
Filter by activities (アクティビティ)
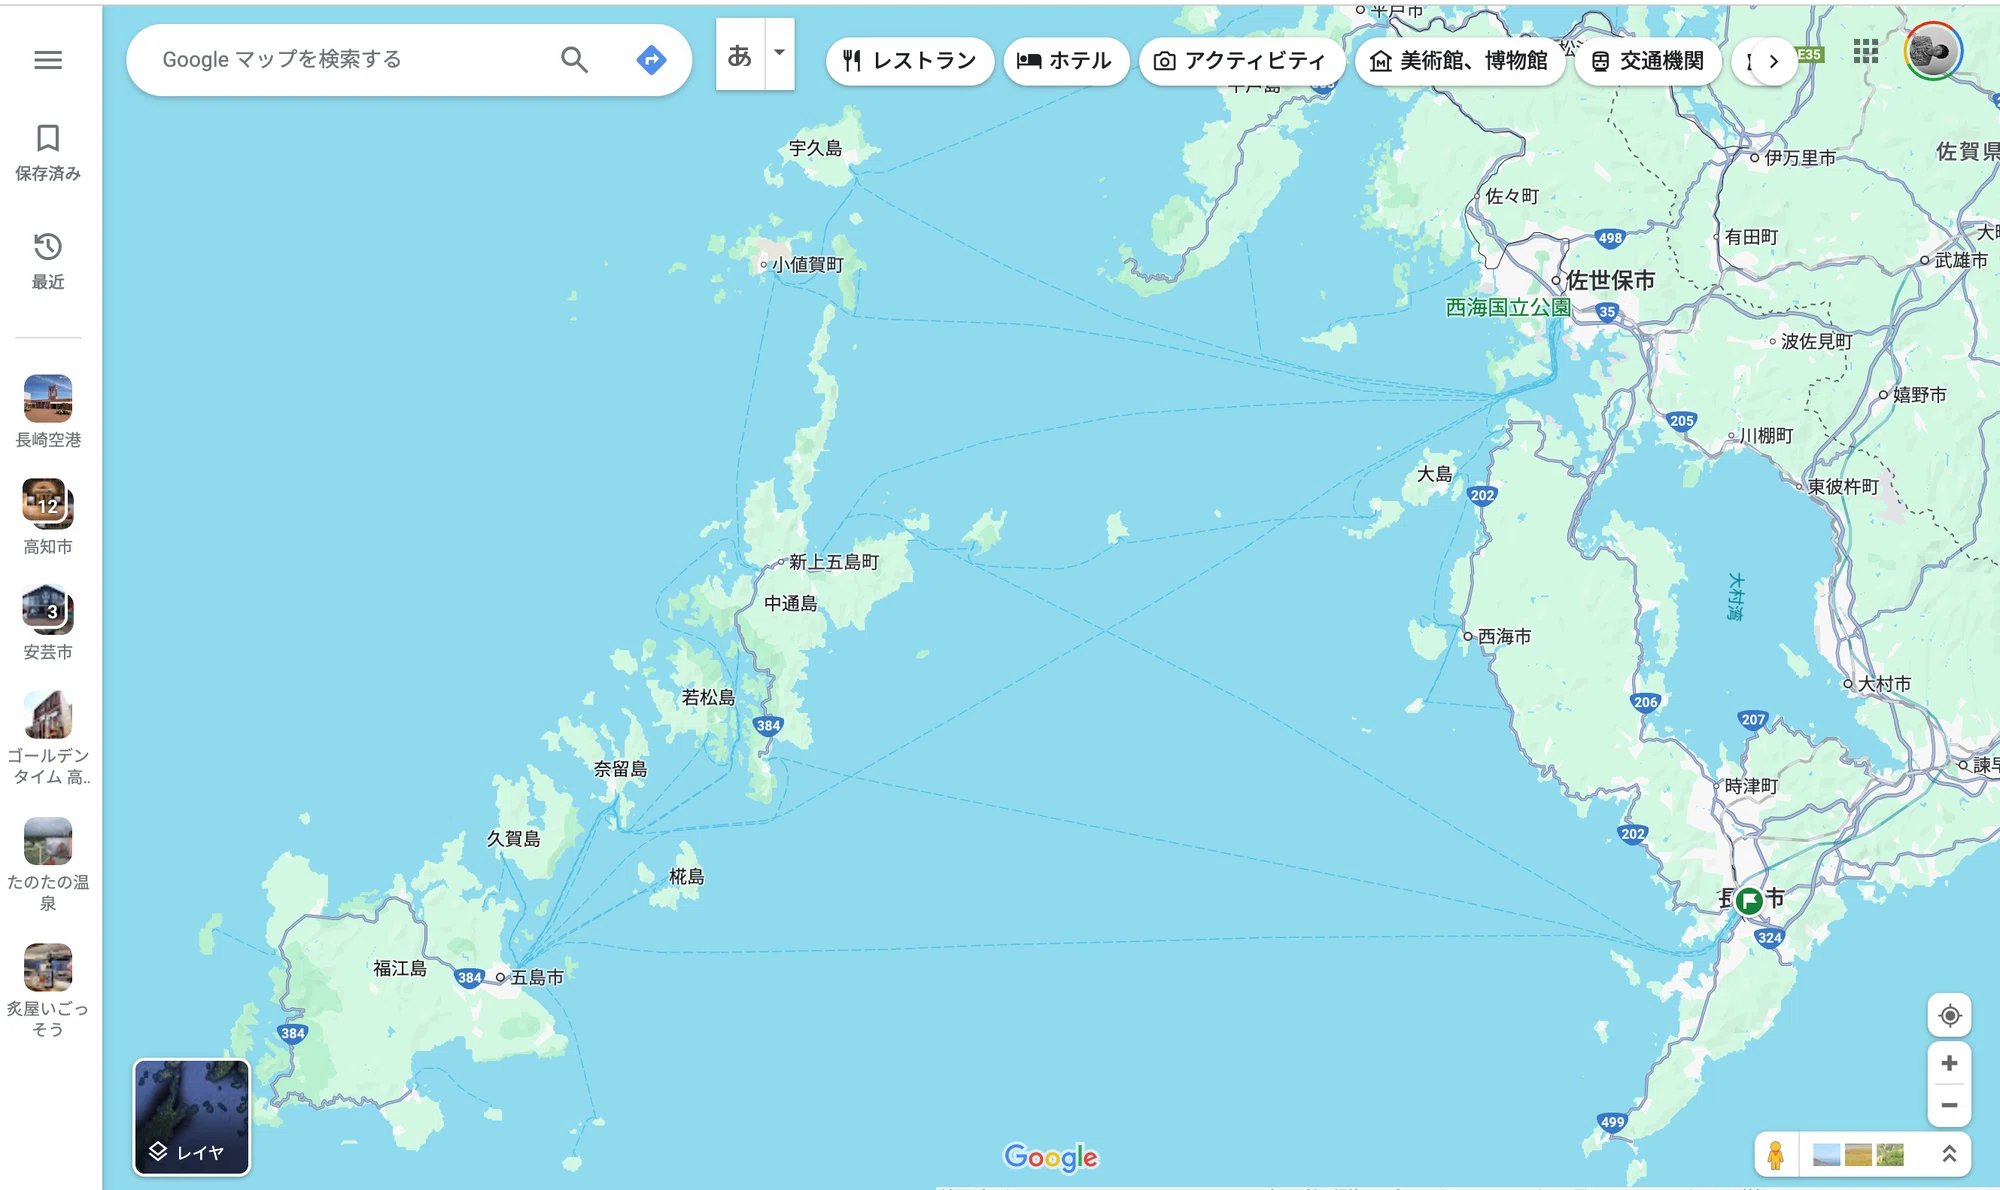pyautogui.click(x=1241, y=61)
